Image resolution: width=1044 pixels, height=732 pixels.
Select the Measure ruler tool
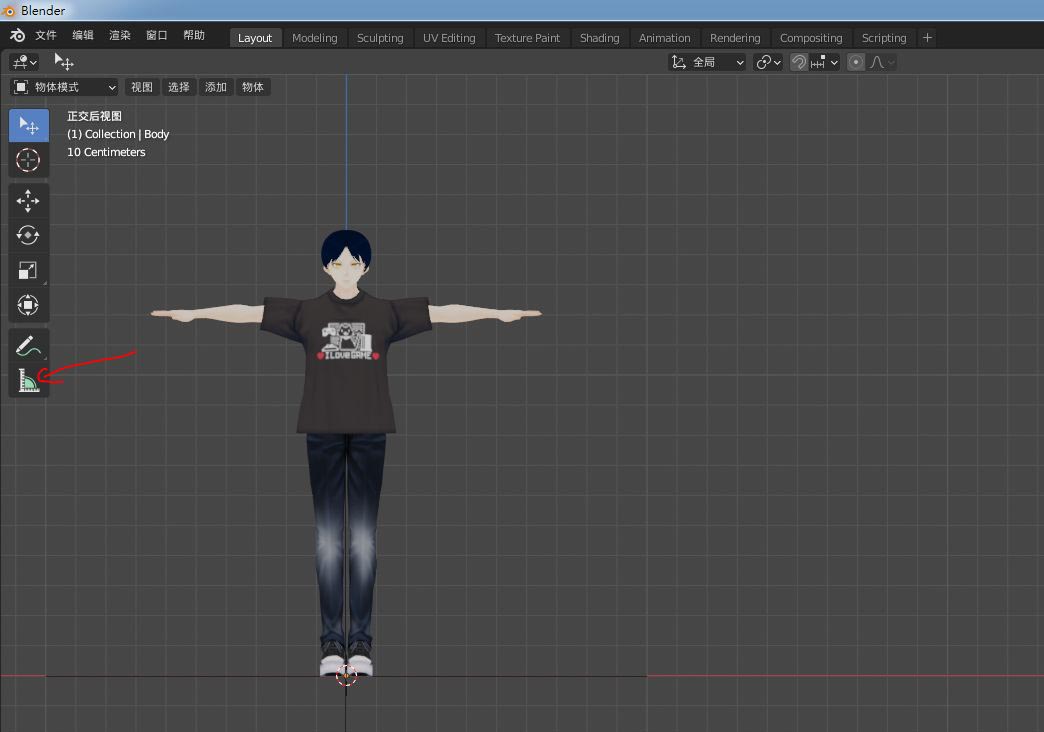coord(28,381)
